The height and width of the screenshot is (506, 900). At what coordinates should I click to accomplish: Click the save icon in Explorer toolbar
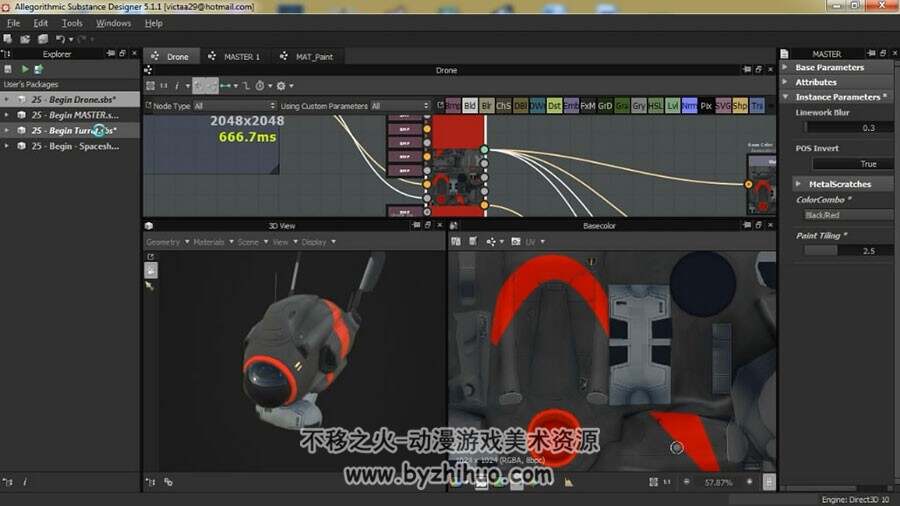click(8, 69)
